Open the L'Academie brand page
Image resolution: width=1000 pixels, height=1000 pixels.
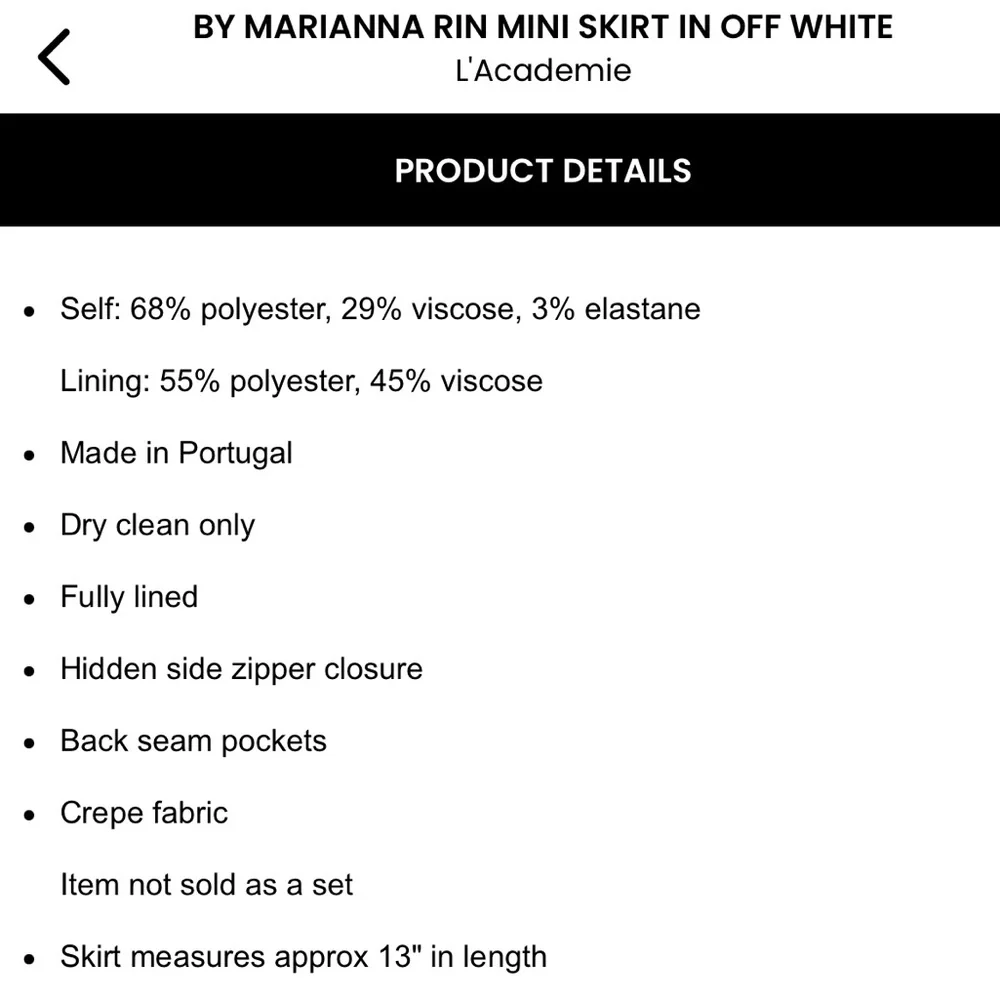point(542,70)
